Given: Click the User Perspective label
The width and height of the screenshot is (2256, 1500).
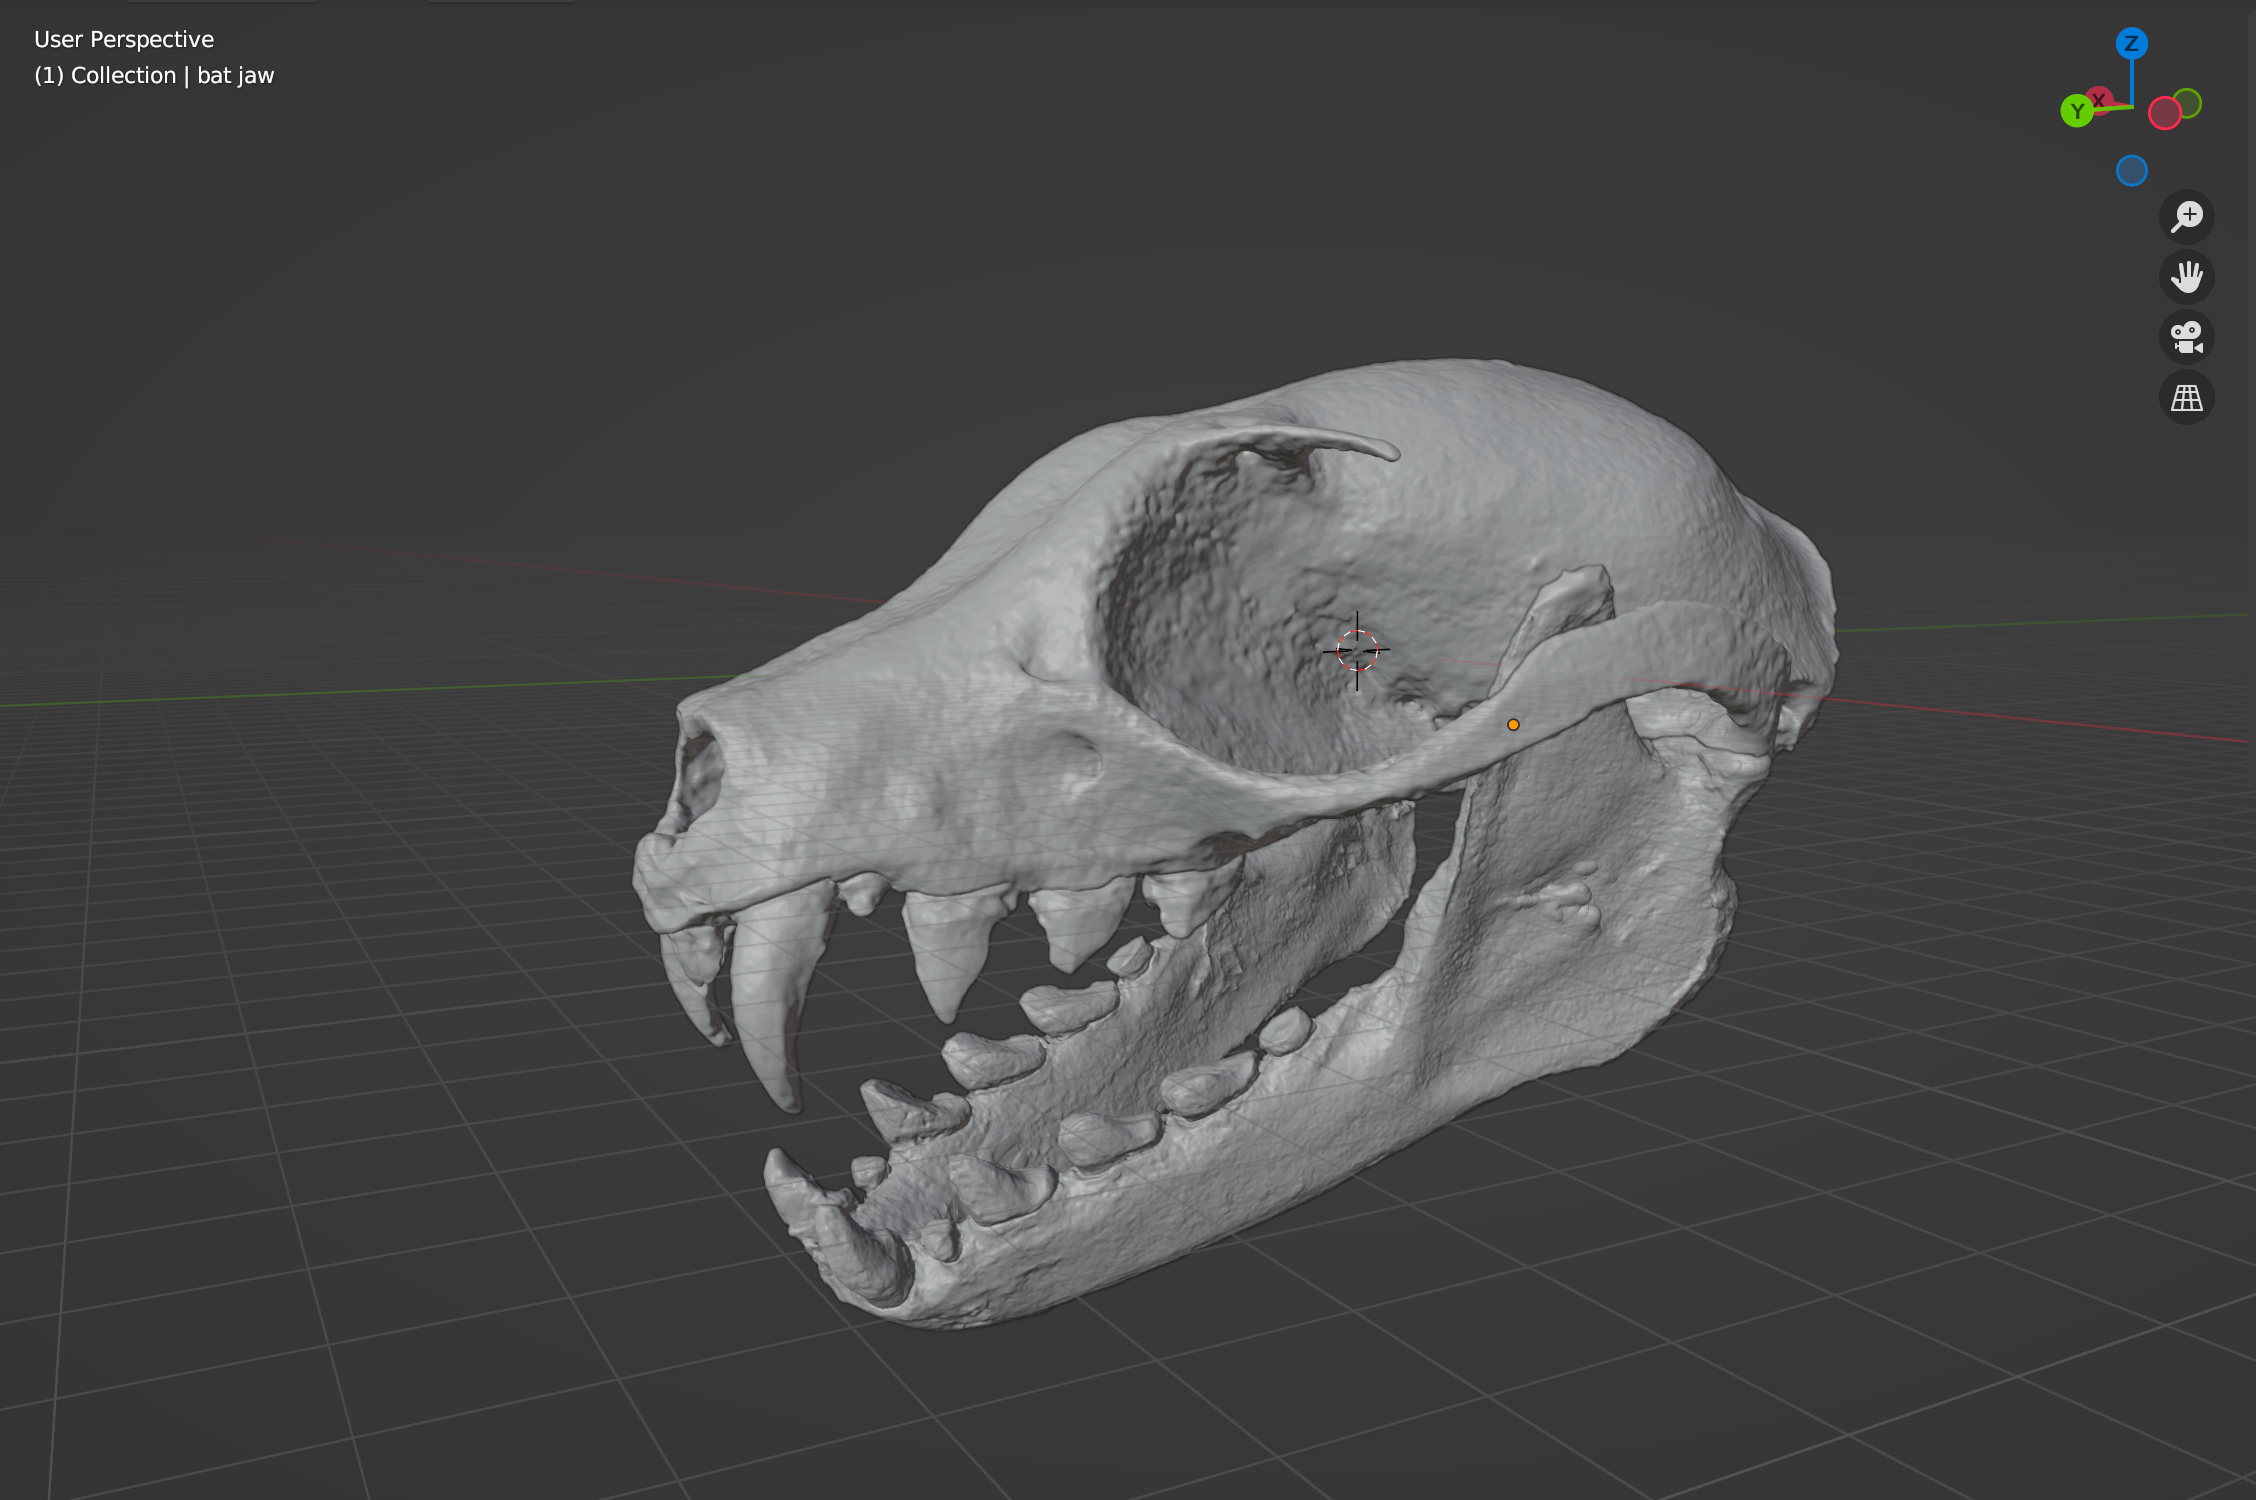Looking at the screenshot, I should pyautogui.click(x=123, y=39).
